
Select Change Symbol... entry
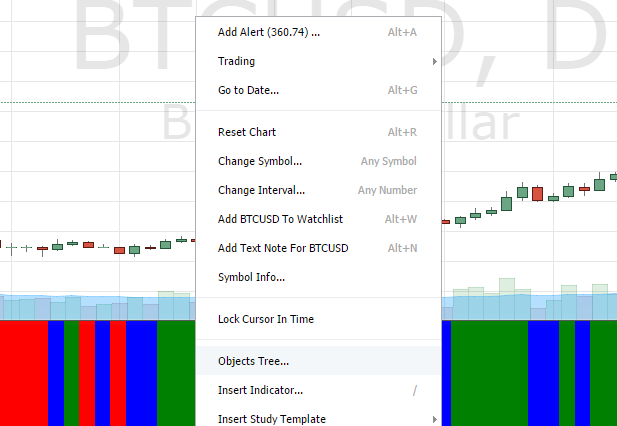pyautogui.click(x=318, y=161)
